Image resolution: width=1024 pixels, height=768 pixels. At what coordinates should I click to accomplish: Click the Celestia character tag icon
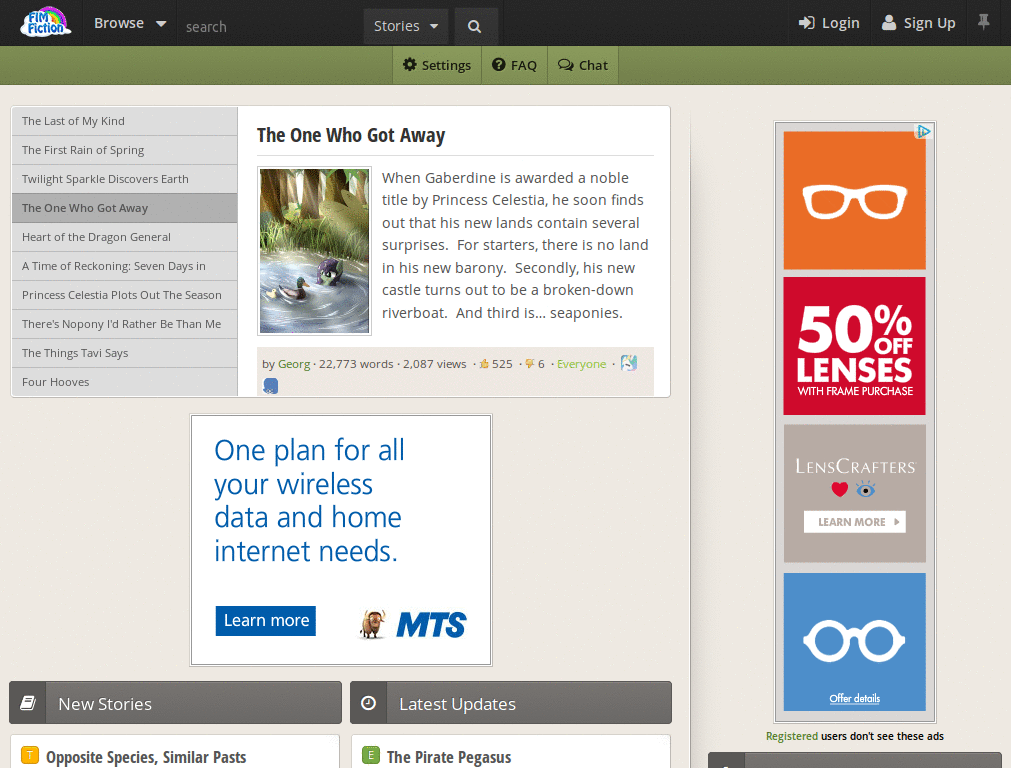629,363
